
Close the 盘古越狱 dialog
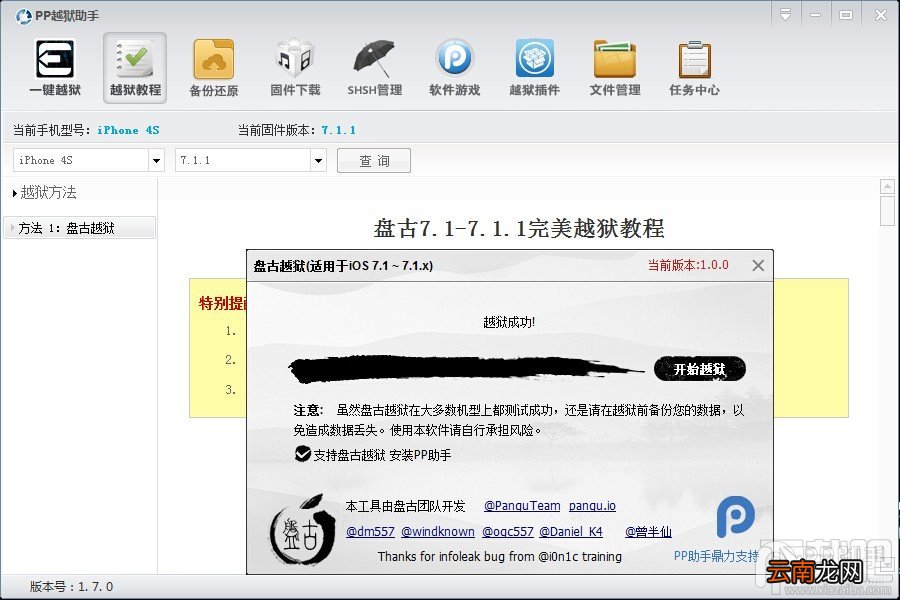click(x=758, y=265)
